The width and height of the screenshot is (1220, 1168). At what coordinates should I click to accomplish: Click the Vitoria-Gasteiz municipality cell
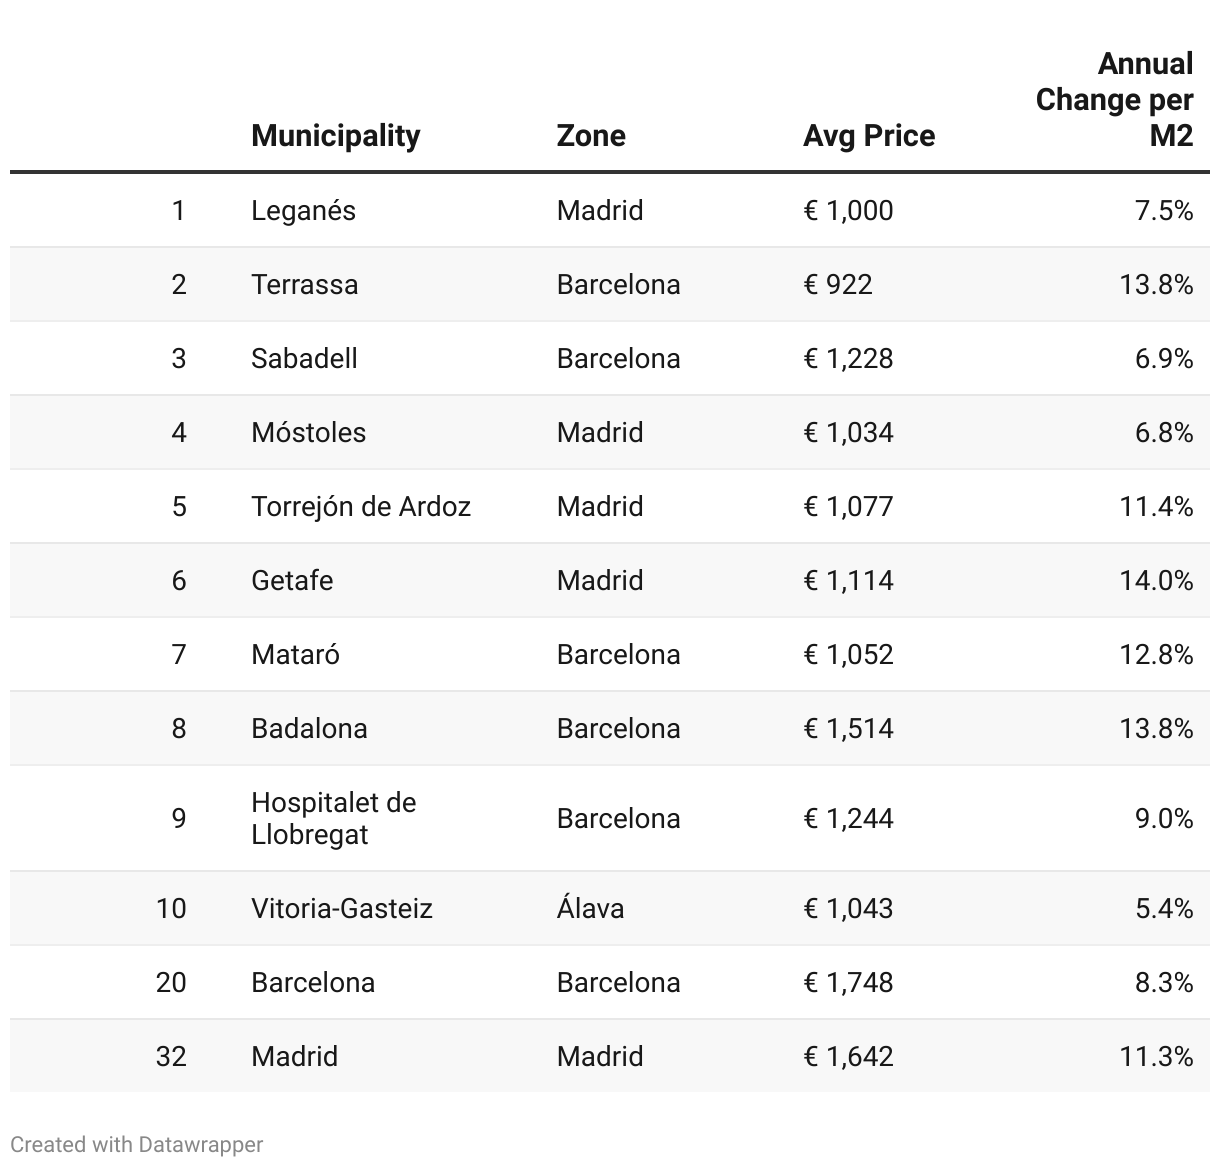click(x=341, y=909)
